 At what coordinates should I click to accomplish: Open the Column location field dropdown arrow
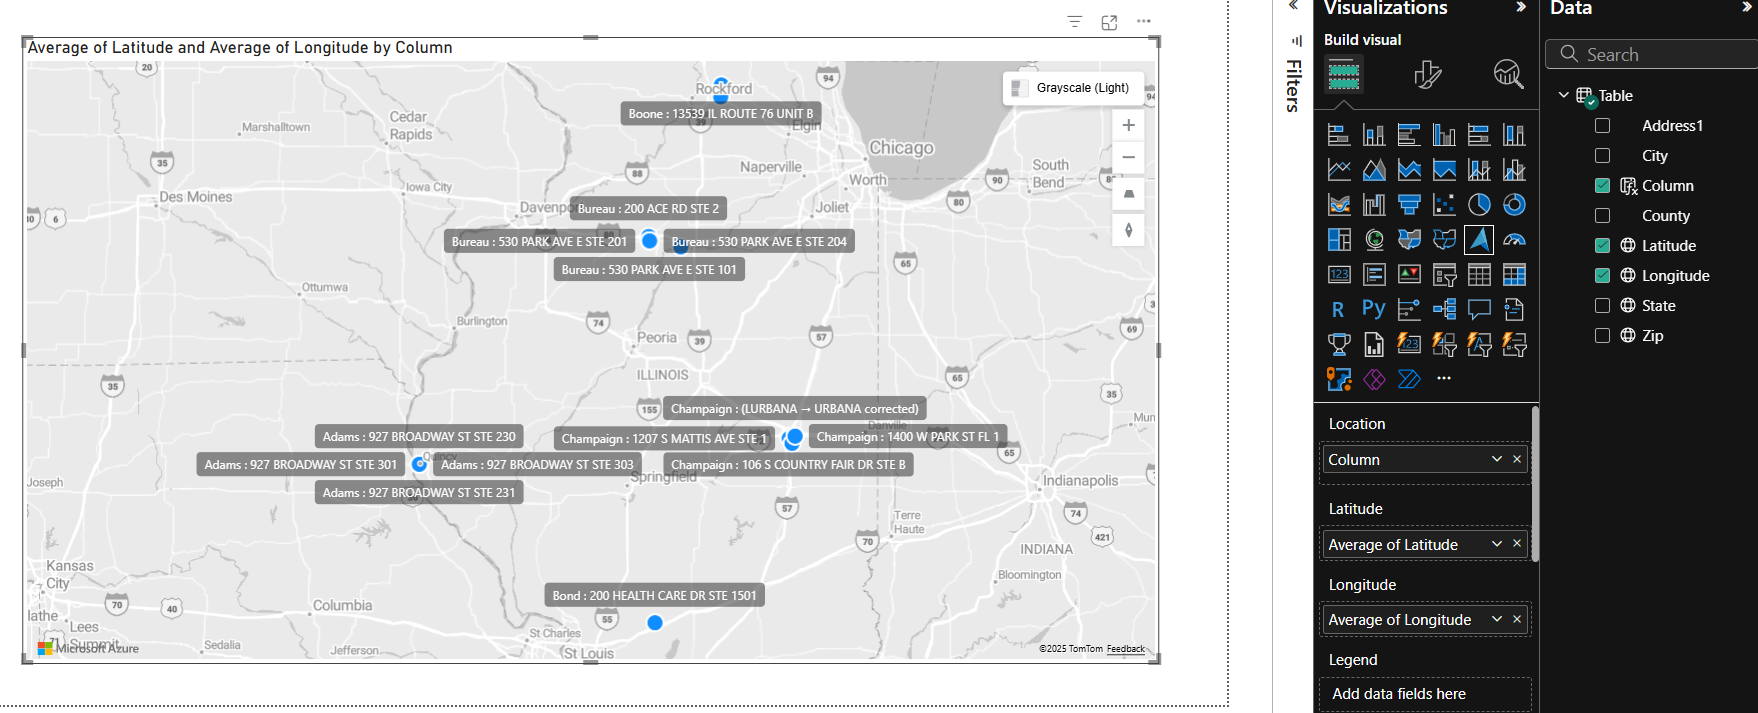click(1497, 459)
